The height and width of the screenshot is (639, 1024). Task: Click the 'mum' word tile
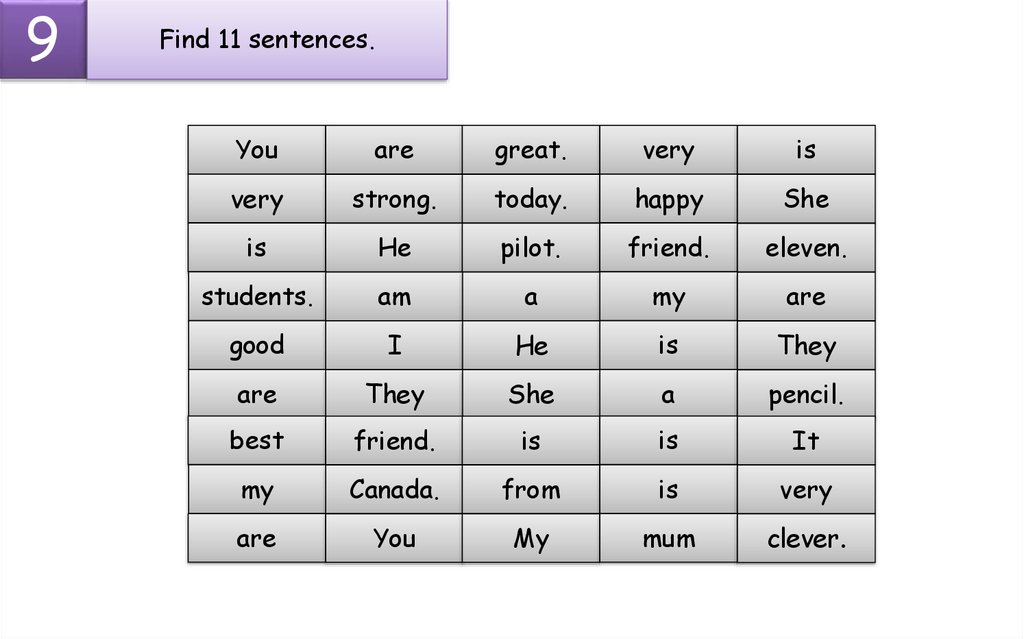coord(668,539)
